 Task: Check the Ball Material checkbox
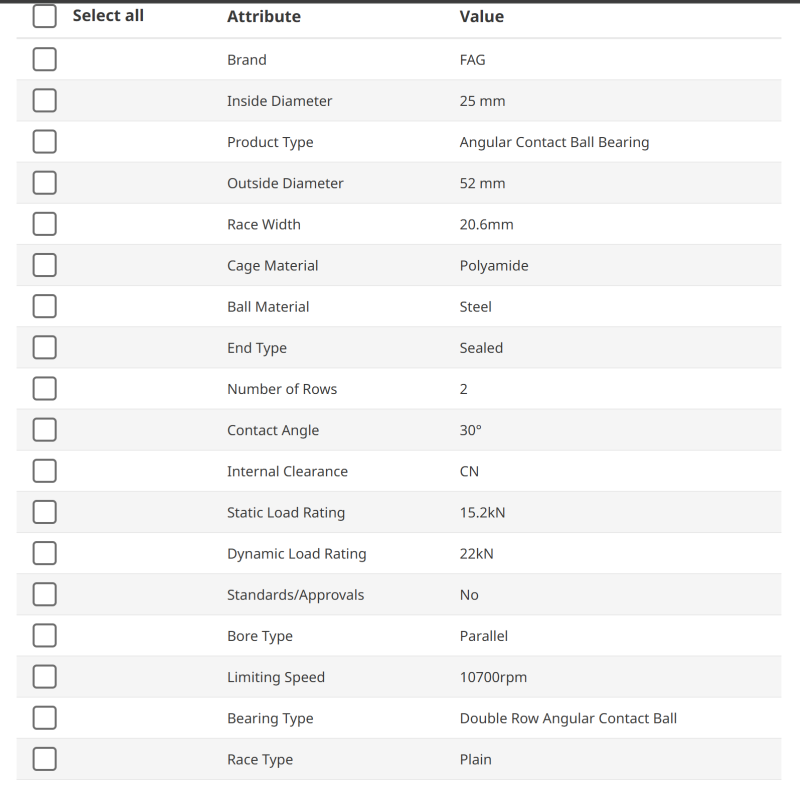[44, 306]
